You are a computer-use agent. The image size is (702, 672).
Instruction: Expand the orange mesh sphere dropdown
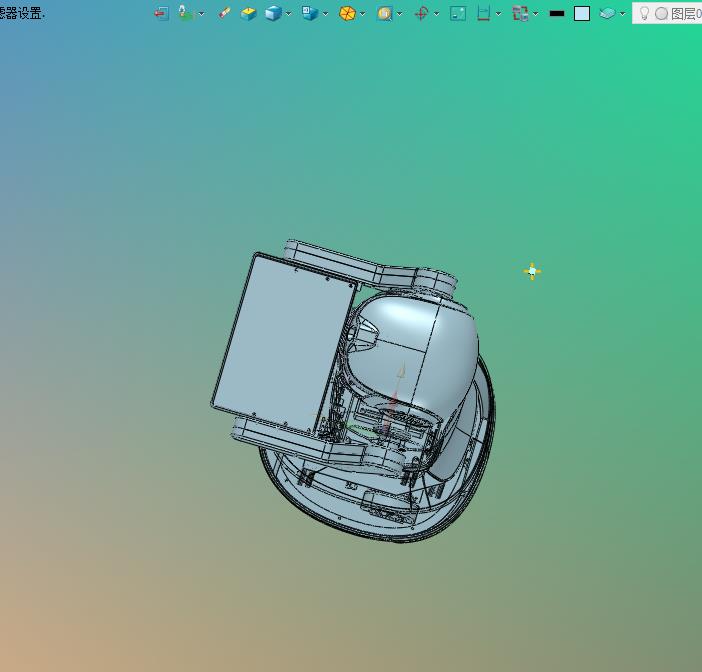pyautogui.click(x=363, y=14)
